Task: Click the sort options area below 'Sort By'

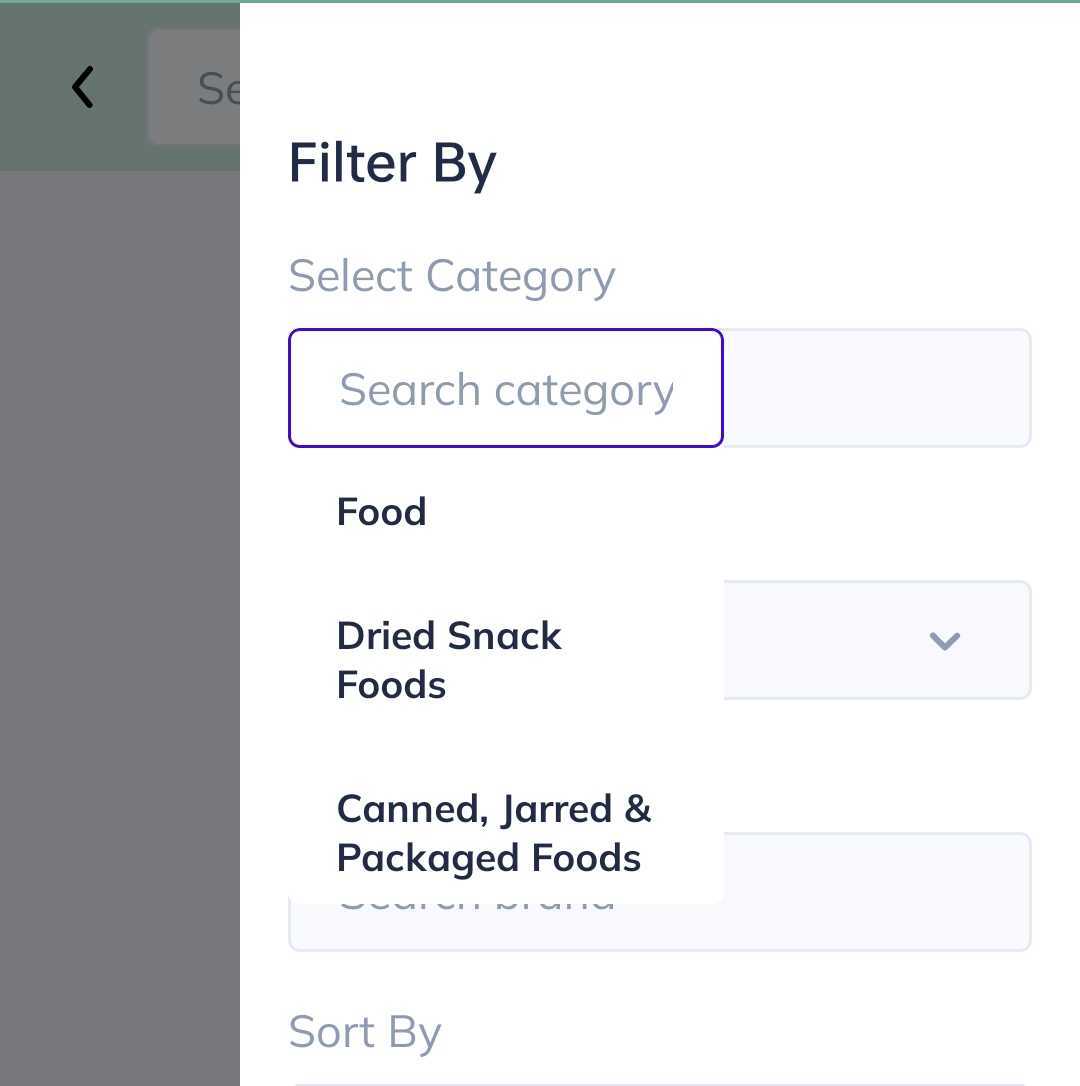Action: click(659, 1080)
